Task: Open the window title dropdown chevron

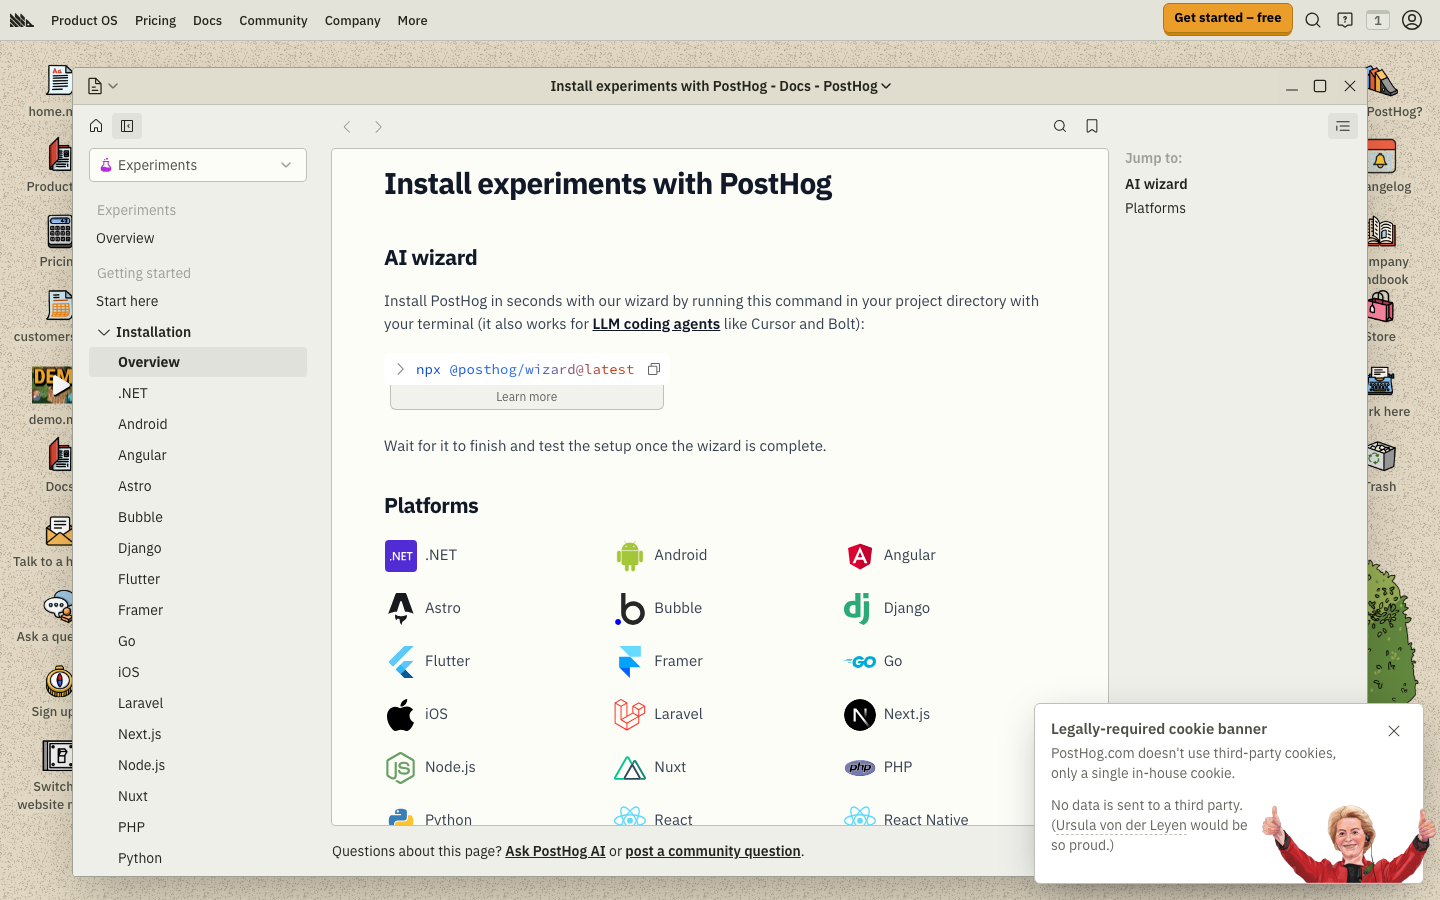Action: [x=886, y=86]
